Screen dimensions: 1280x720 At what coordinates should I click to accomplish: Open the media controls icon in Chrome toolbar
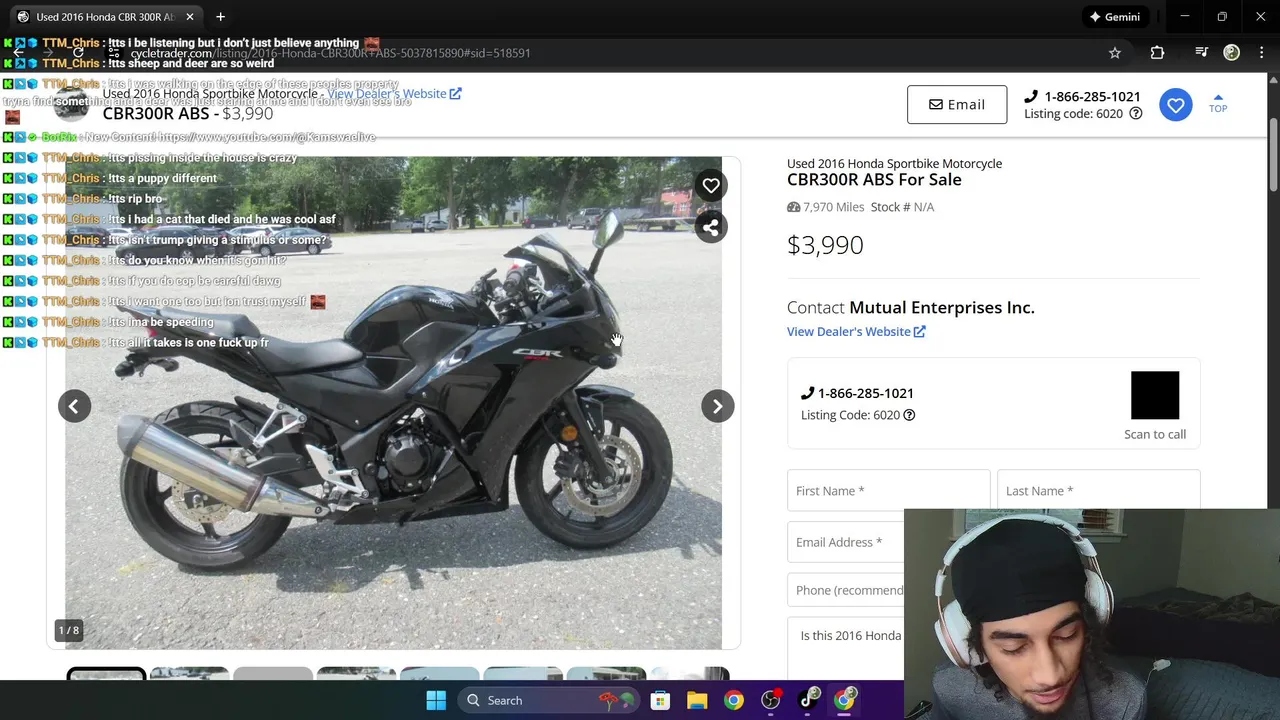click(1202, 53)
